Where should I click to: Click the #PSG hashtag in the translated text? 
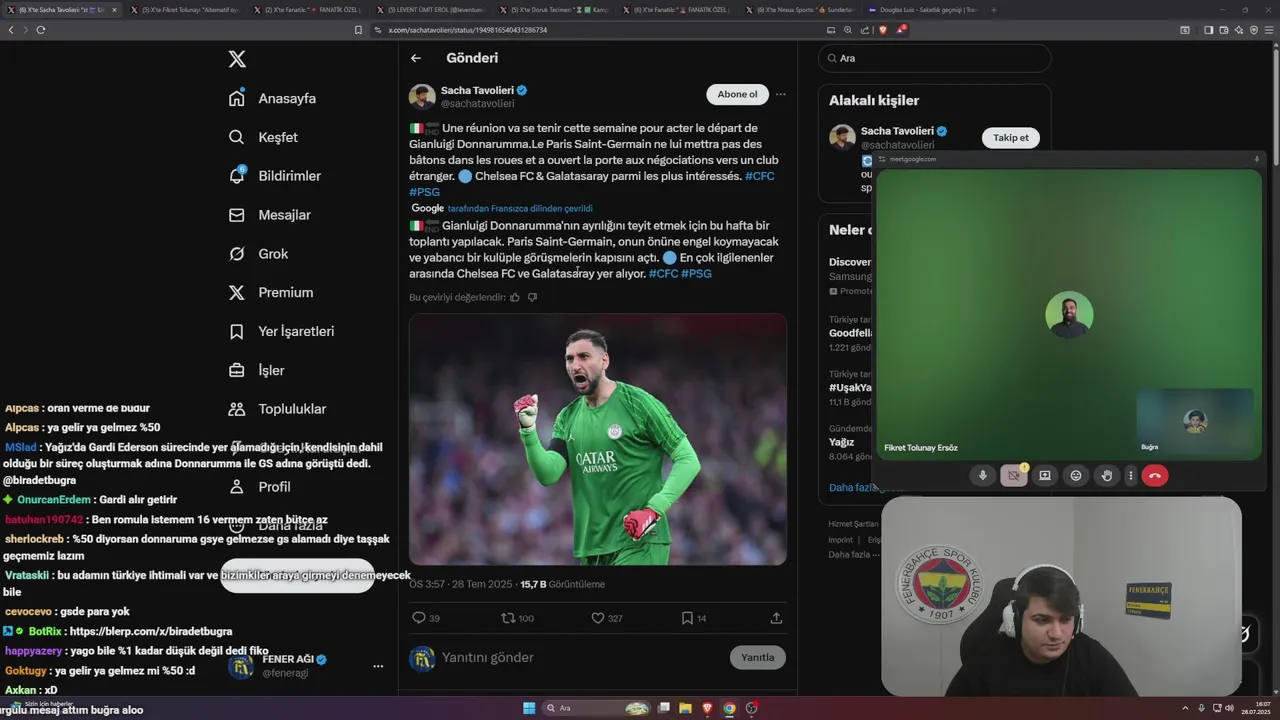(696, 274)
